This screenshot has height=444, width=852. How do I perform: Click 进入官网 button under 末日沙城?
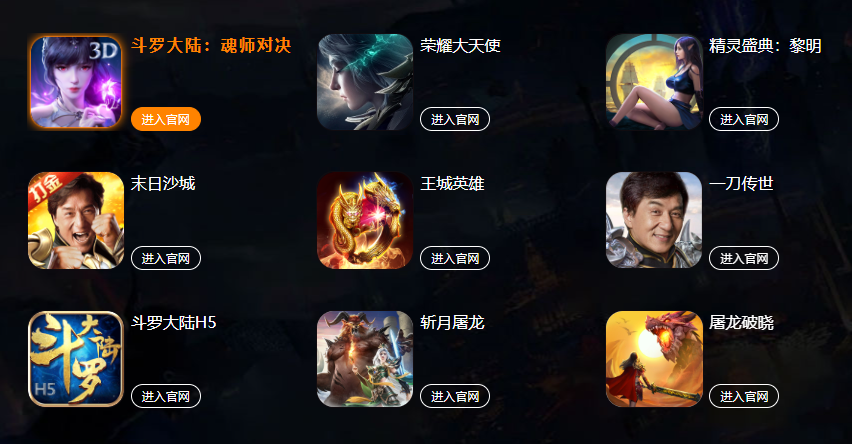click(x=166, y=258)
